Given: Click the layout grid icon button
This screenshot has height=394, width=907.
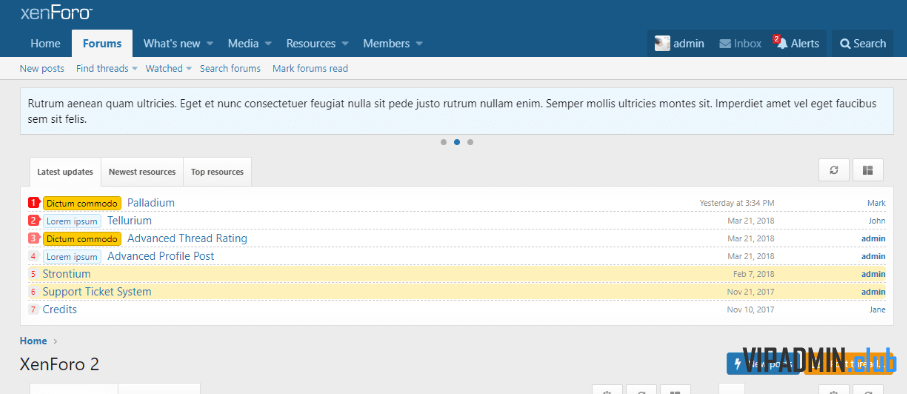Looking at the screenshot, I should point(867,171).
